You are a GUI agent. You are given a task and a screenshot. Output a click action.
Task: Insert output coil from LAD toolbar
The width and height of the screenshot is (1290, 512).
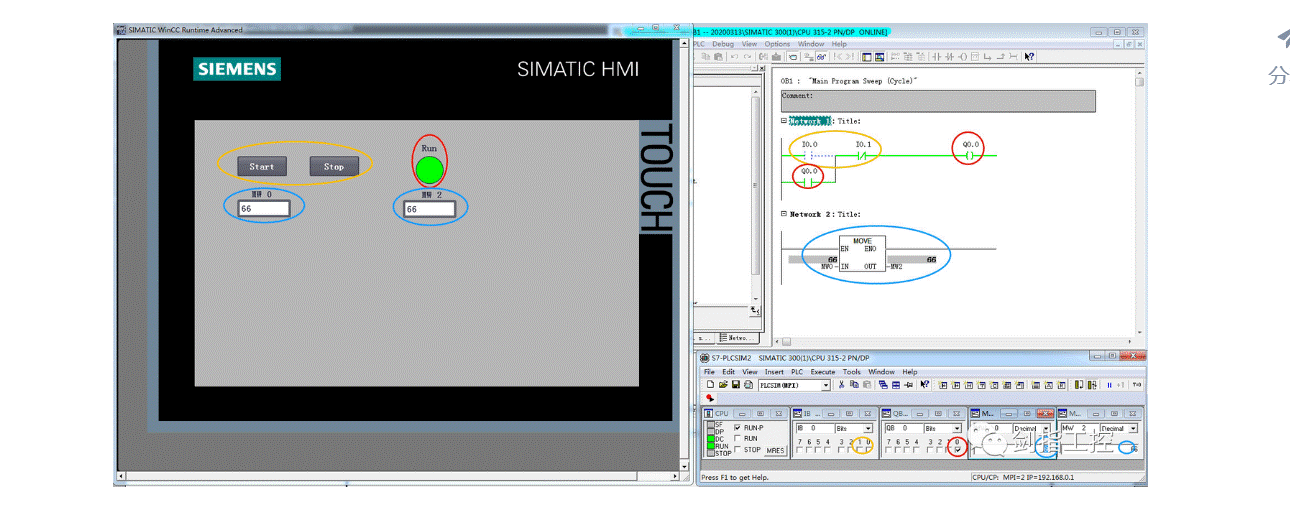pyautogui.click(x=963, y=57)
